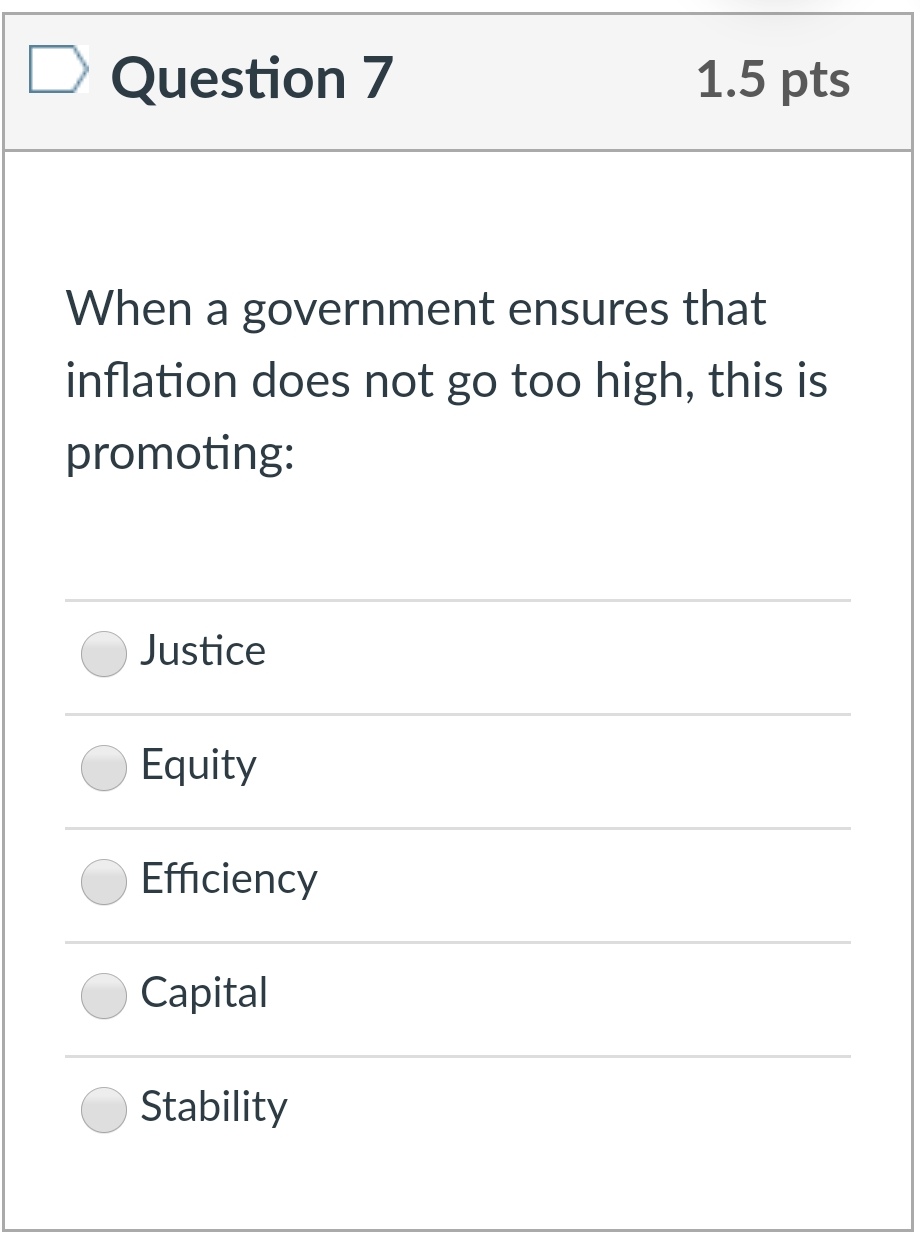Click the divider above the Justice option
This screenshot has width=920, height=1234.
click(457, 599)
